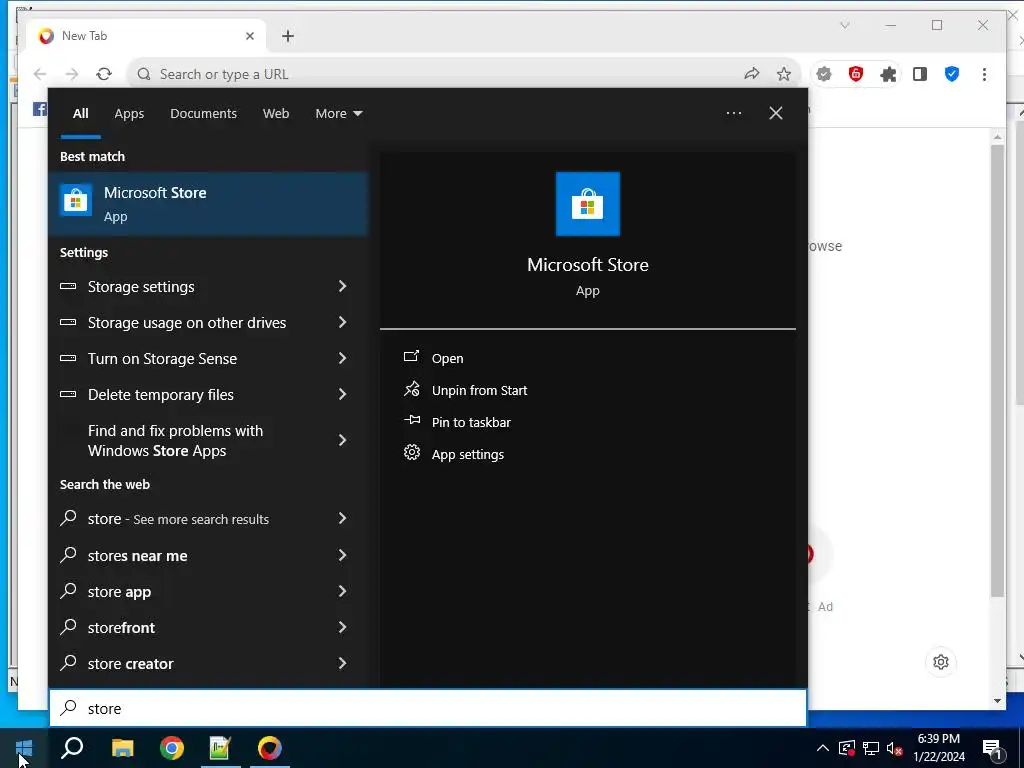Click the browser back arrow

tap(40, 74)
